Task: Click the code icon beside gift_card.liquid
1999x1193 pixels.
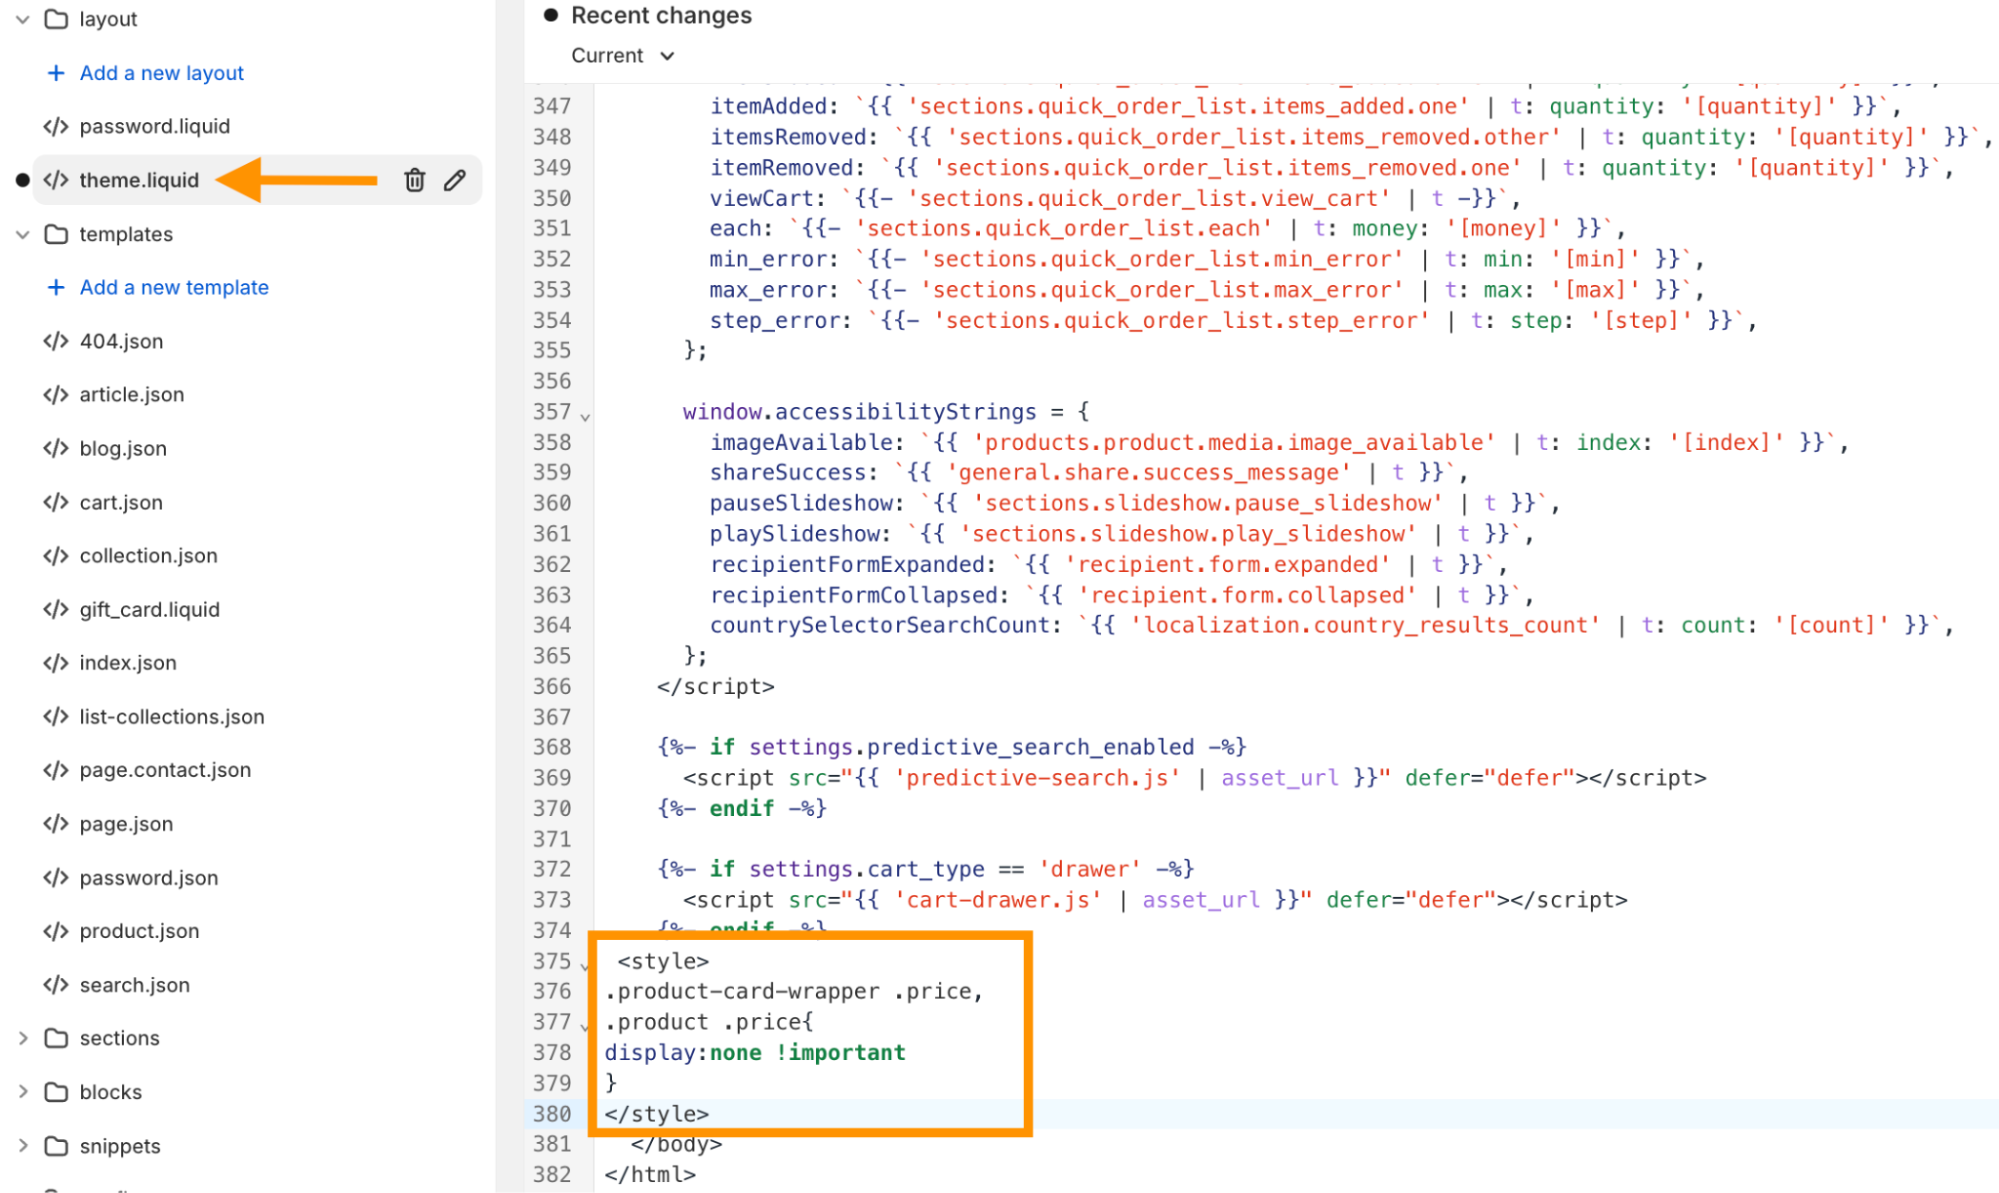Action: [x=54, y=609]
